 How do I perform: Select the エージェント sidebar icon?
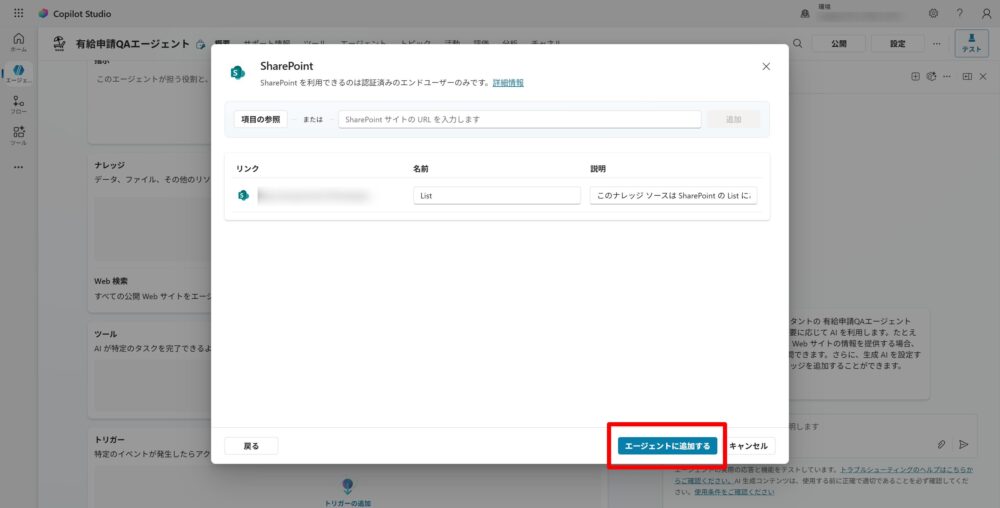click(x=18, y=73)
